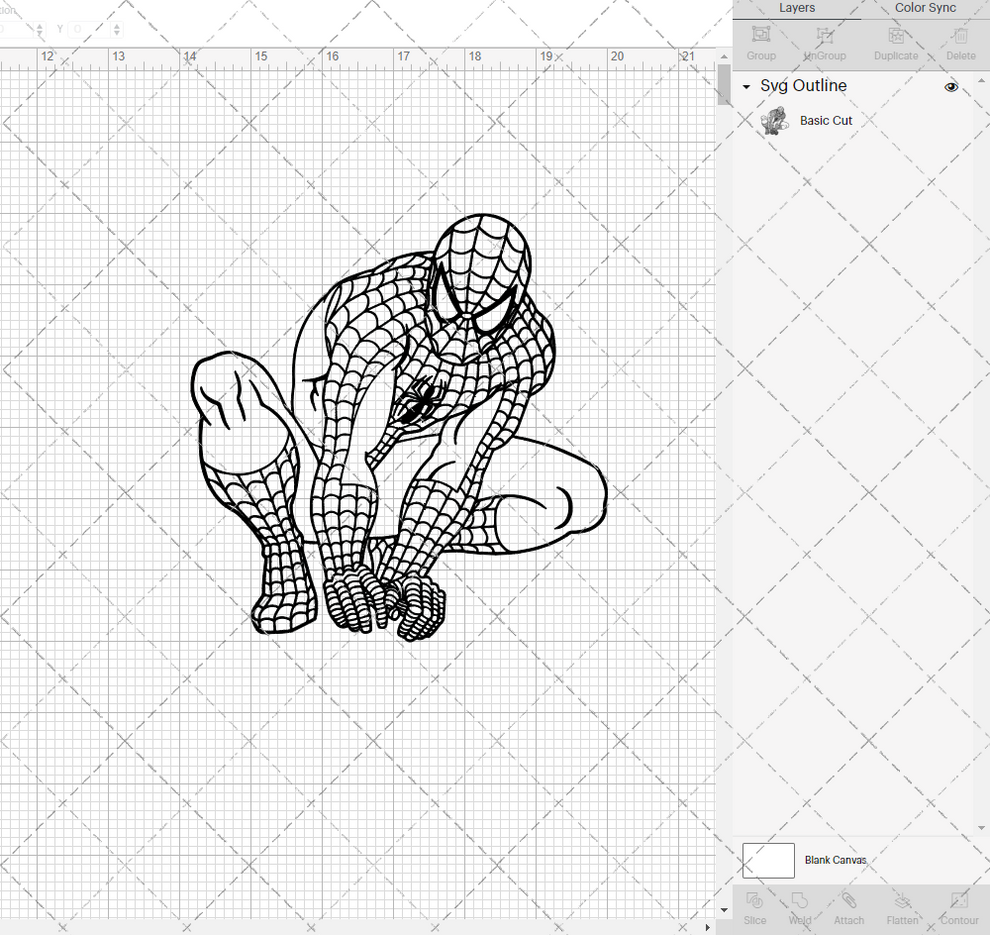Click the canvas scrollbar down arrow

723,909
